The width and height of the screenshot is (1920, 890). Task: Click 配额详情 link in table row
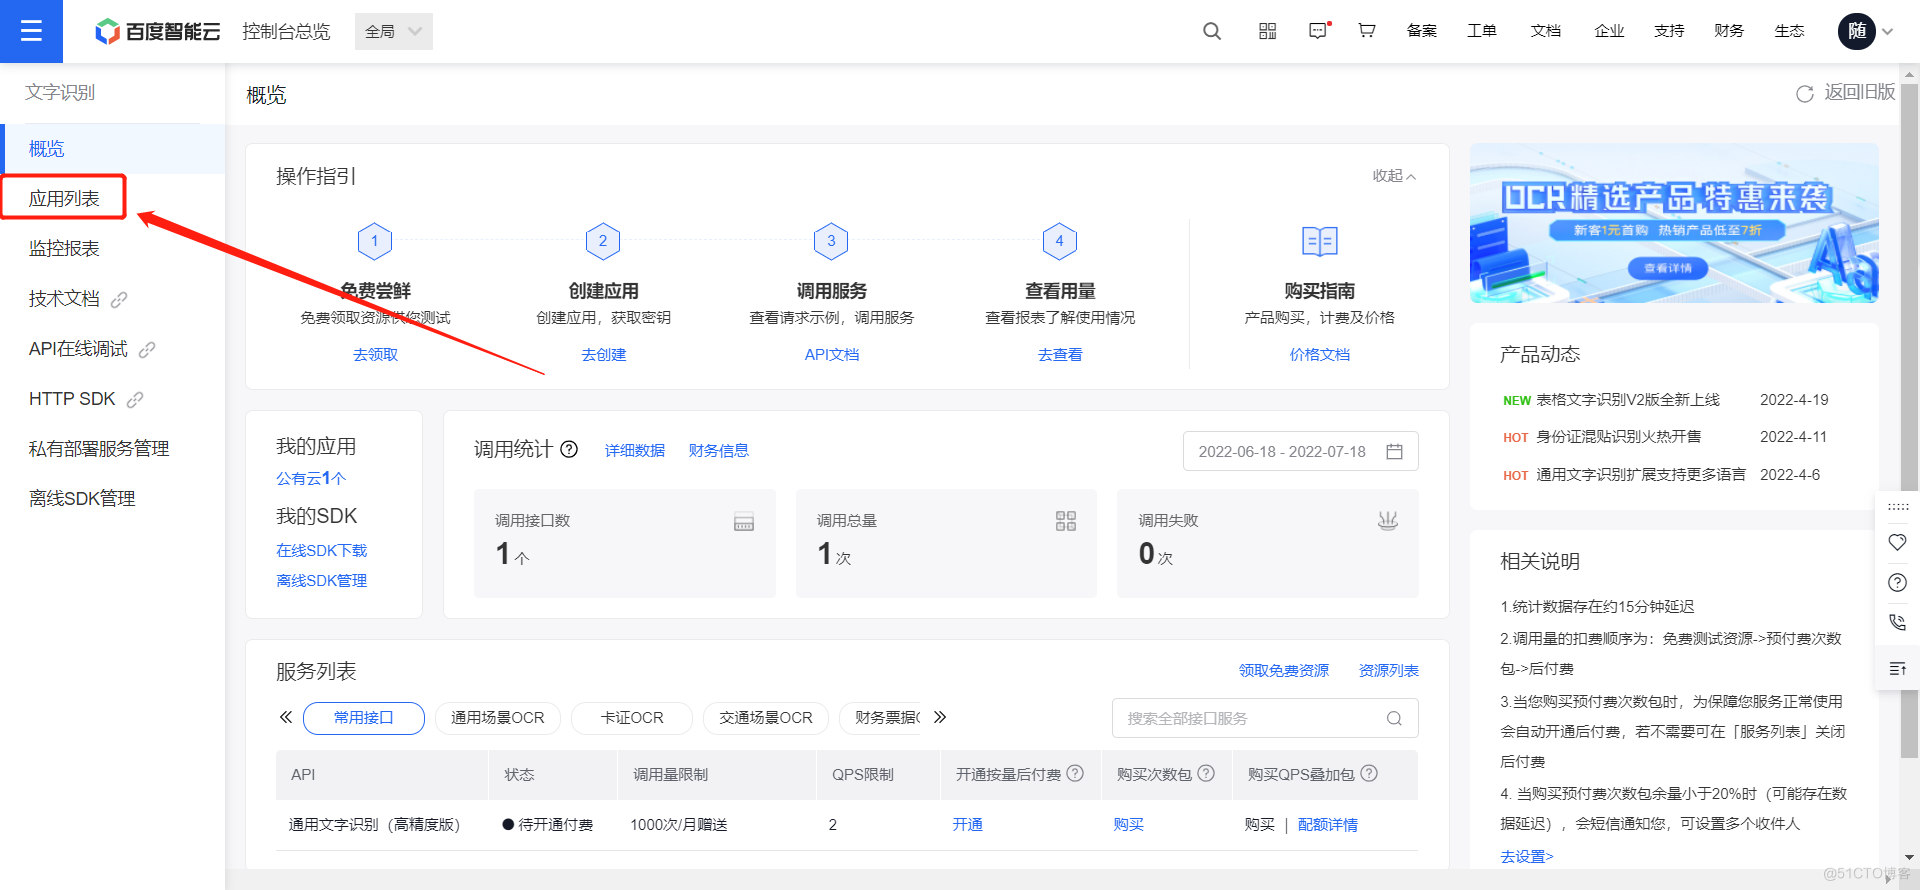tap(1328, 825)
